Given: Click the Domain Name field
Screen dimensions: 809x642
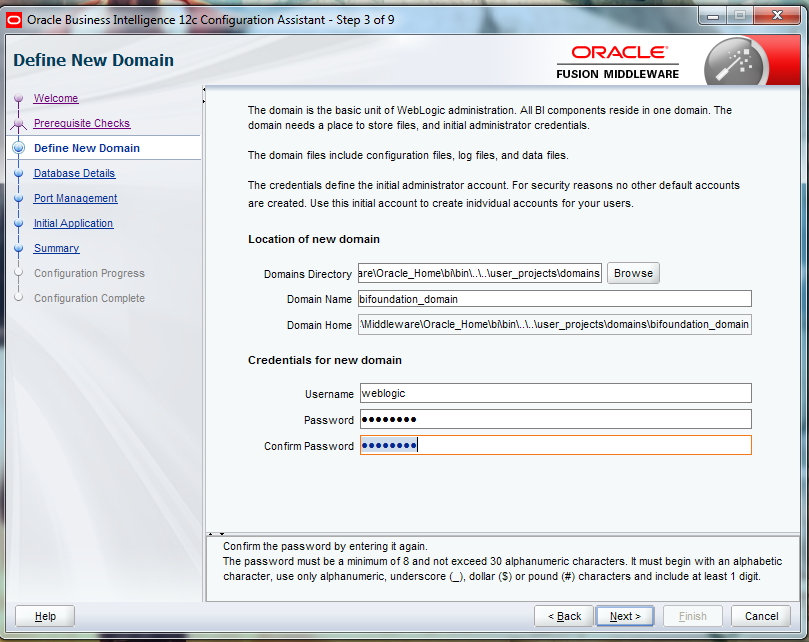Looking at the screenshot, I should coord(555,299).
